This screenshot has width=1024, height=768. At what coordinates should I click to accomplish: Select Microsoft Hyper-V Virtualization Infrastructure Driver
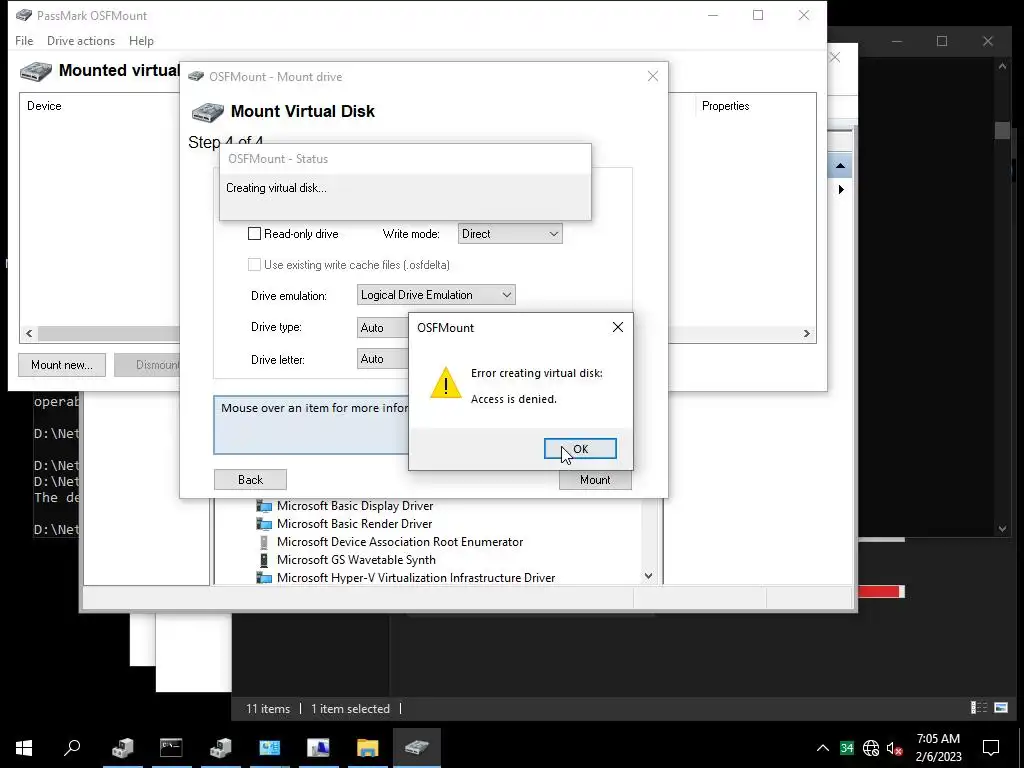coord(416,578)
